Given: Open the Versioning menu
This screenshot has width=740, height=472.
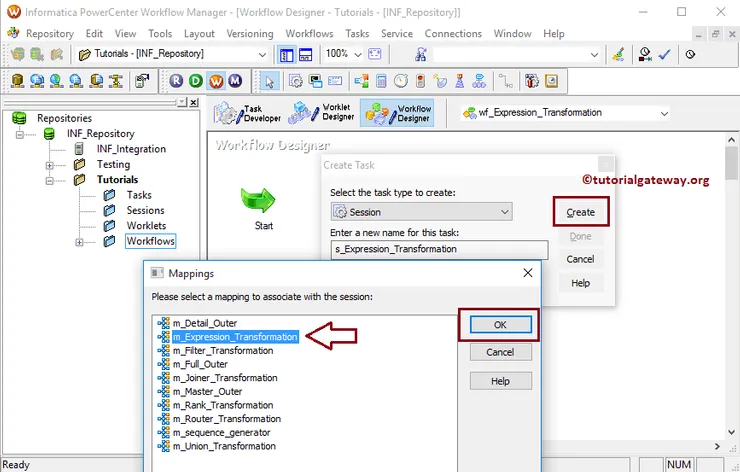Looking at the screenshot, I should [250, 34].
